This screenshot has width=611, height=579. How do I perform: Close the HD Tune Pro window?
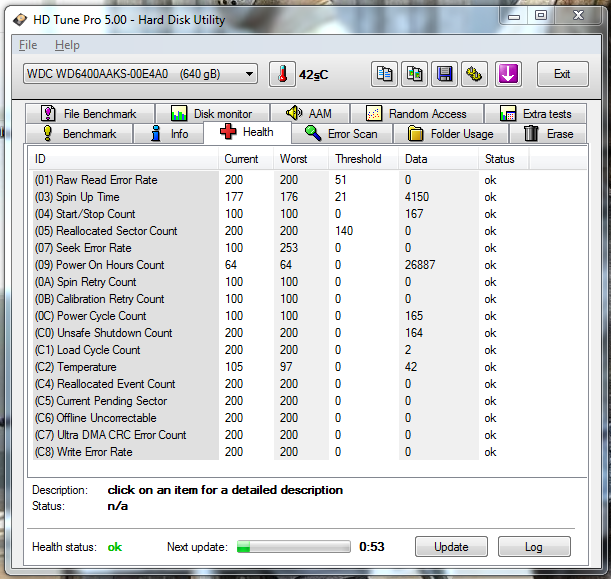click(578, 16)
